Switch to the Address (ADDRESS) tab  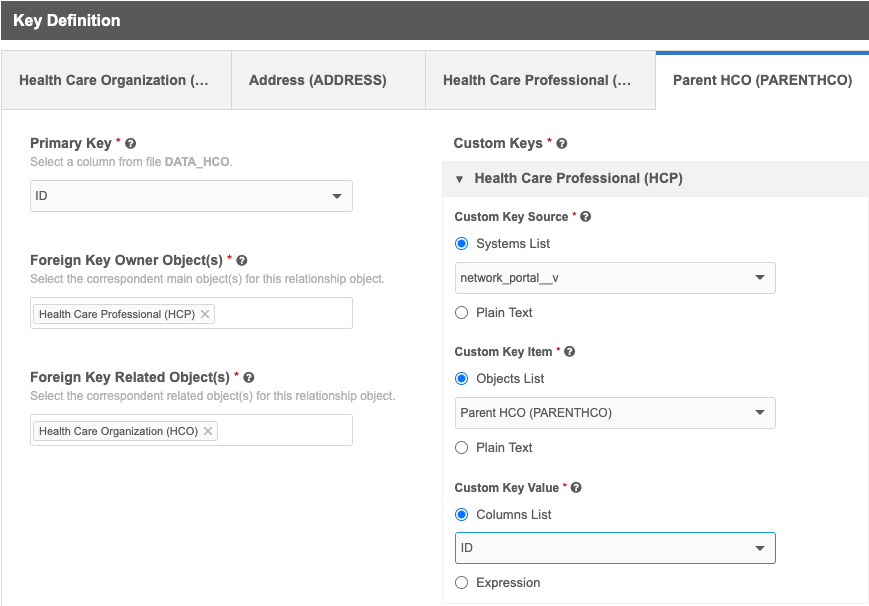[x=317, y=80]
